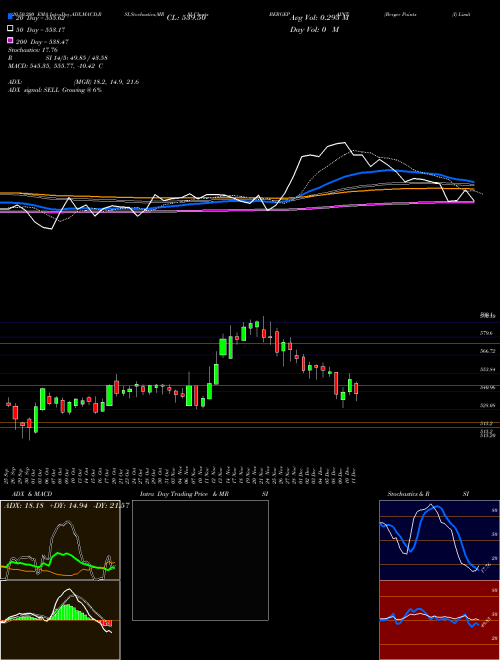This screenshot has width=500, height=660.
Task: Click the 553.84 price axis label
Action: [488, 369]
